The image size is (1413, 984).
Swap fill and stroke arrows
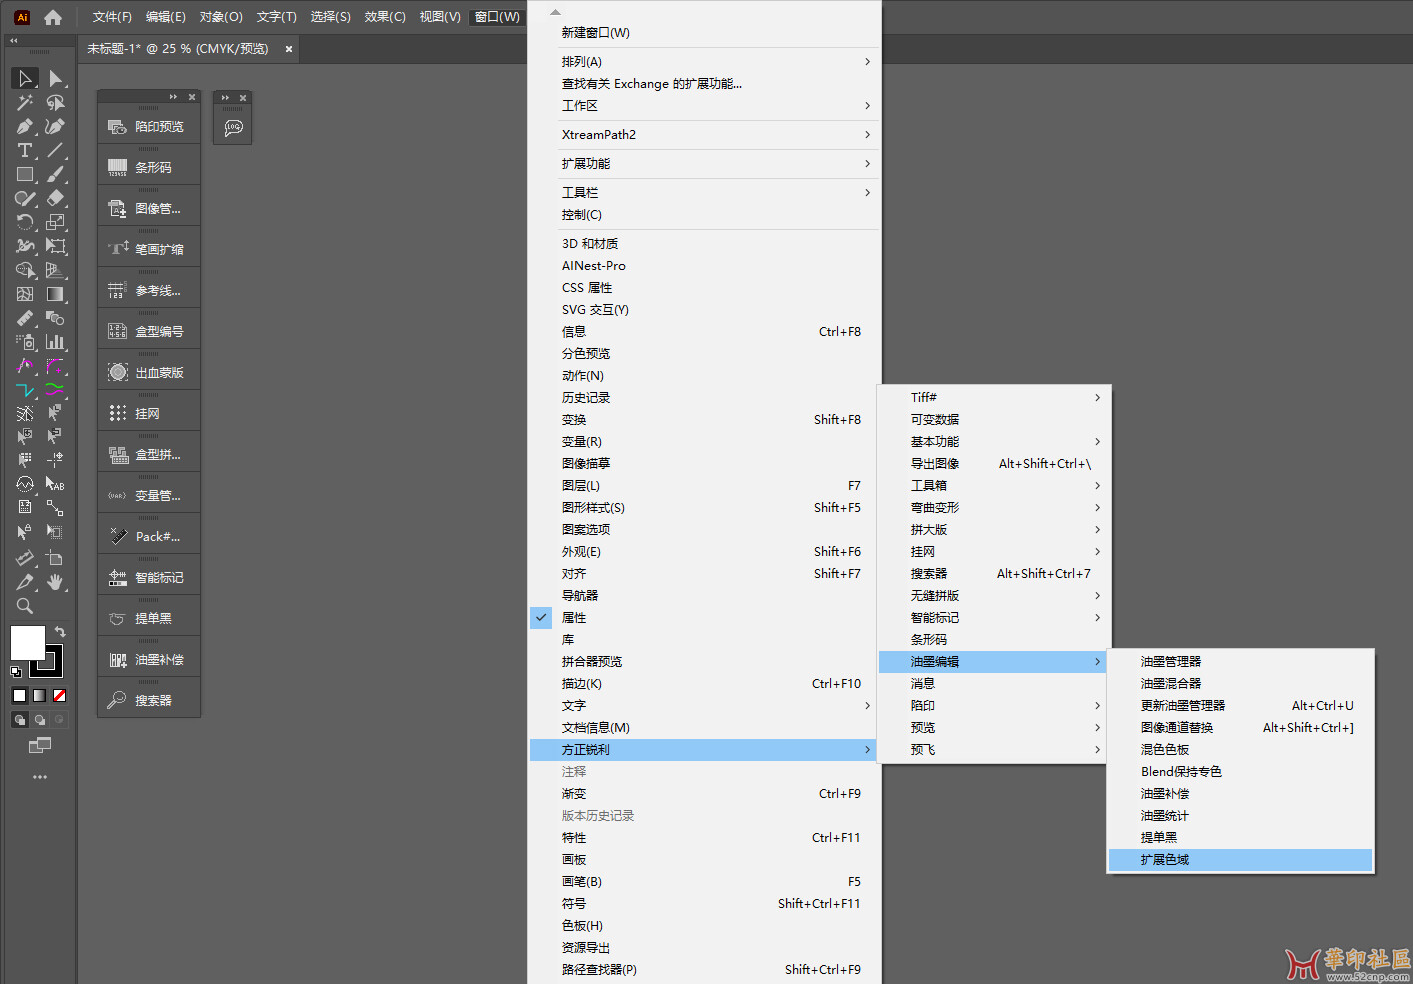pyautogui.click(x=60, y=632)
